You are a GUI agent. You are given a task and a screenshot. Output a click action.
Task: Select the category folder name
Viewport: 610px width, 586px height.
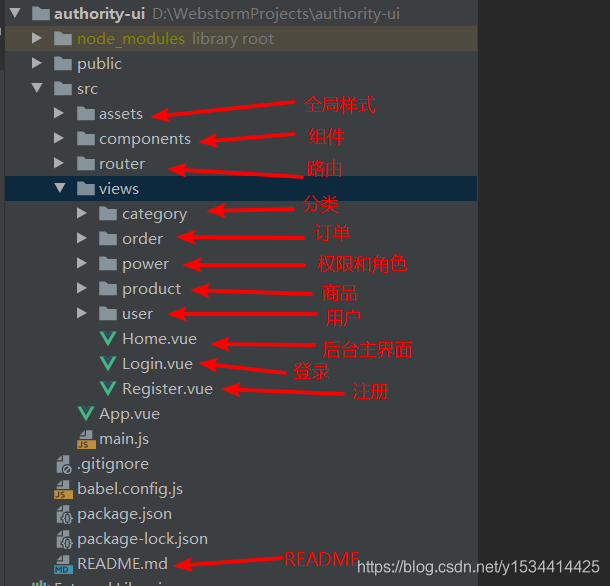pyautogui.click(x=154, y=214)
